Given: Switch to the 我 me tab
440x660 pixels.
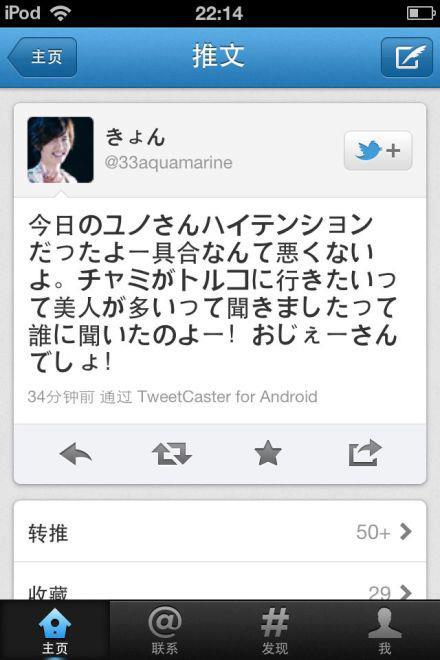Looking at the screenshot, I should [x=385, y=631].
